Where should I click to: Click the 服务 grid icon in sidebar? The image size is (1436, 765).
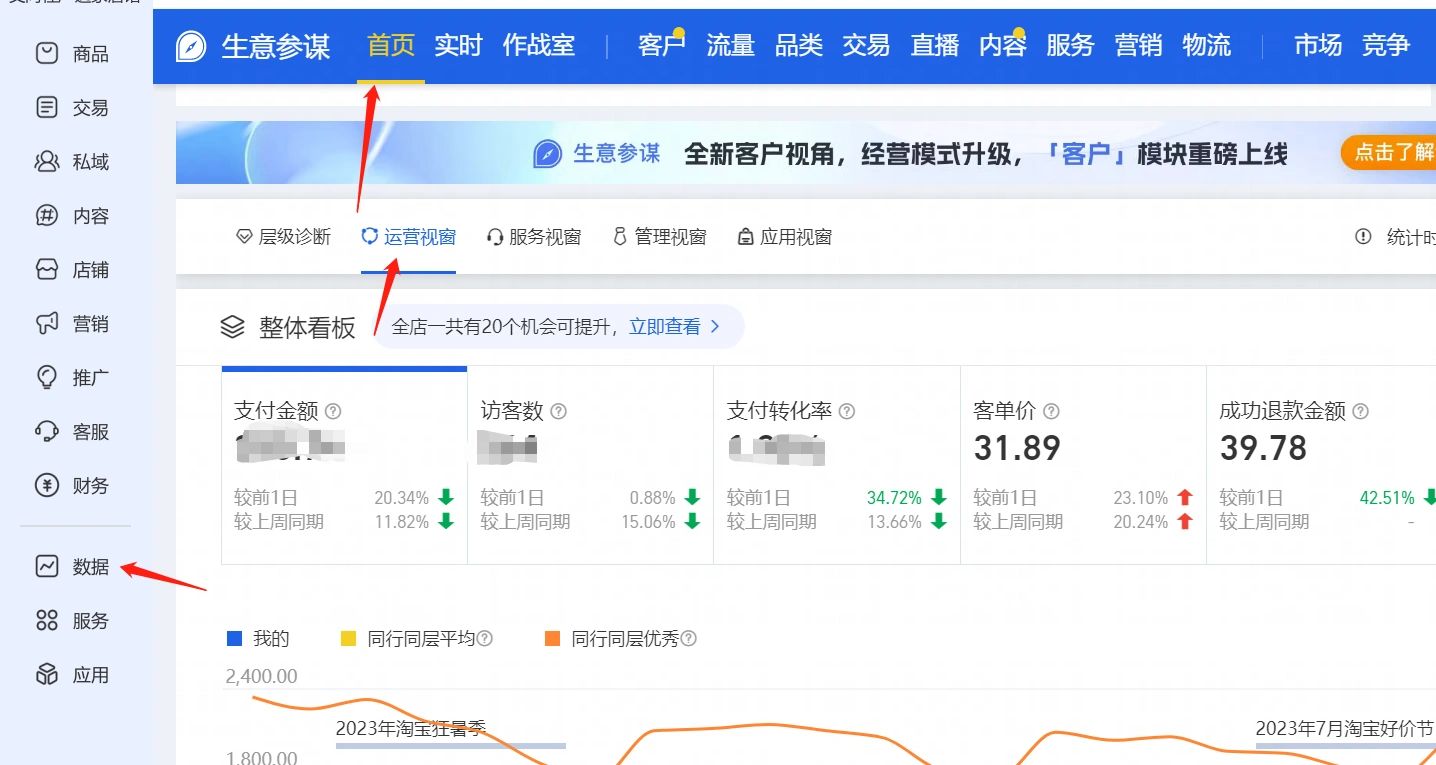[47, 620]
